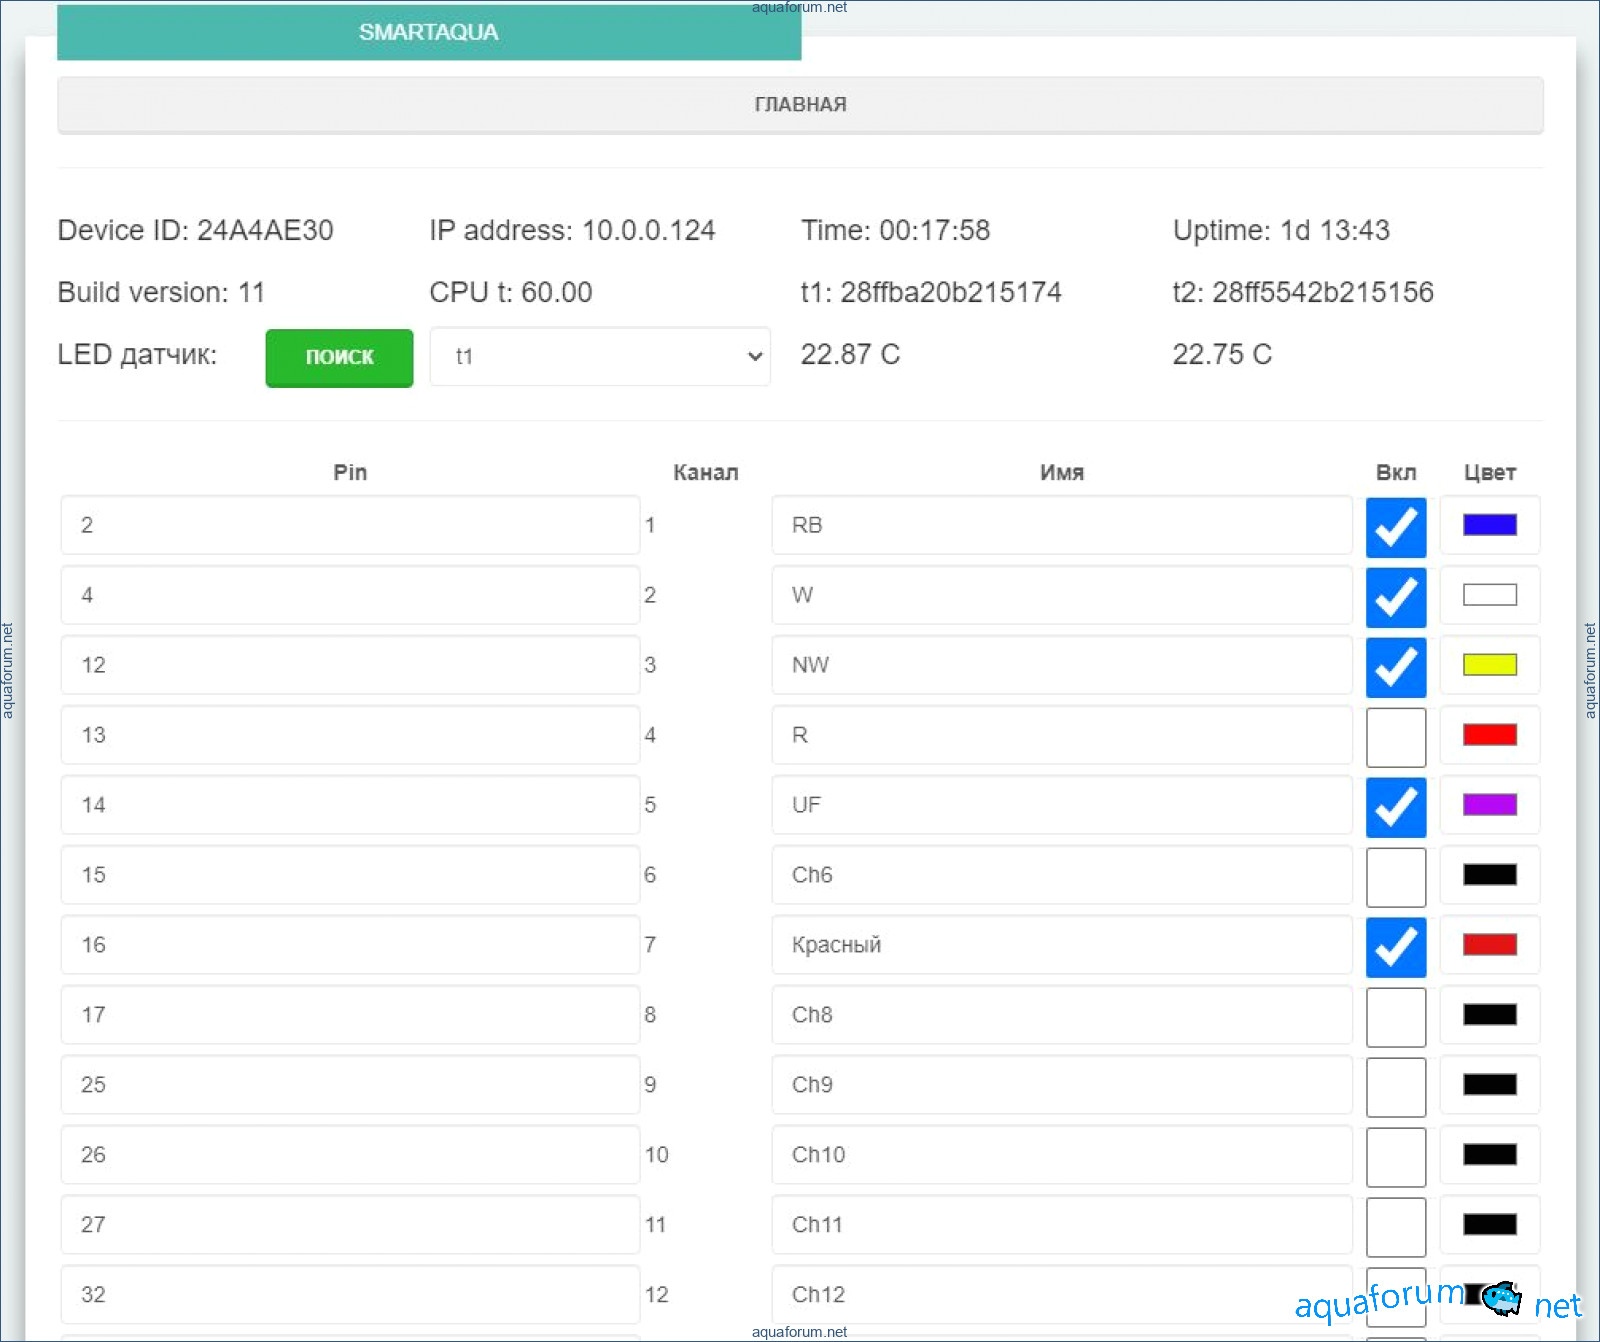Click the aquaforum.net fish logo

coord(1500,1298)
